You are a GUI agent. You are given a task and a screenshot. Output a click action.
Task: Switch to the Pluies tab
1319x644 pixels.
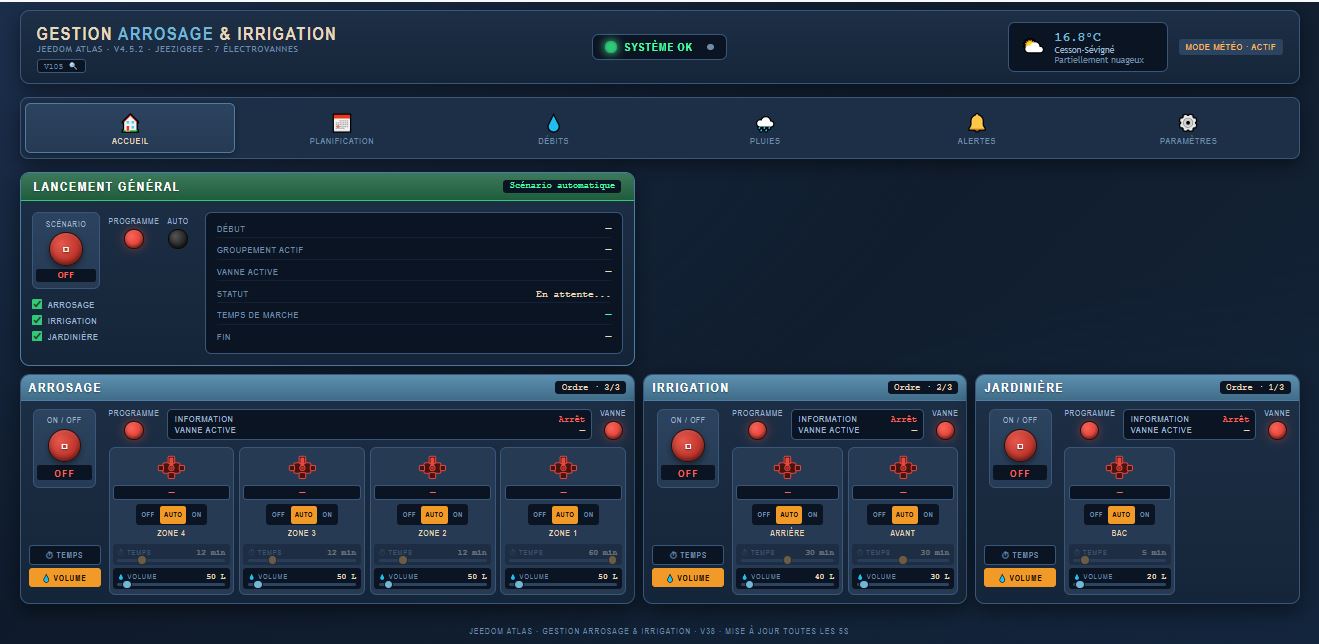coord(765,129)
